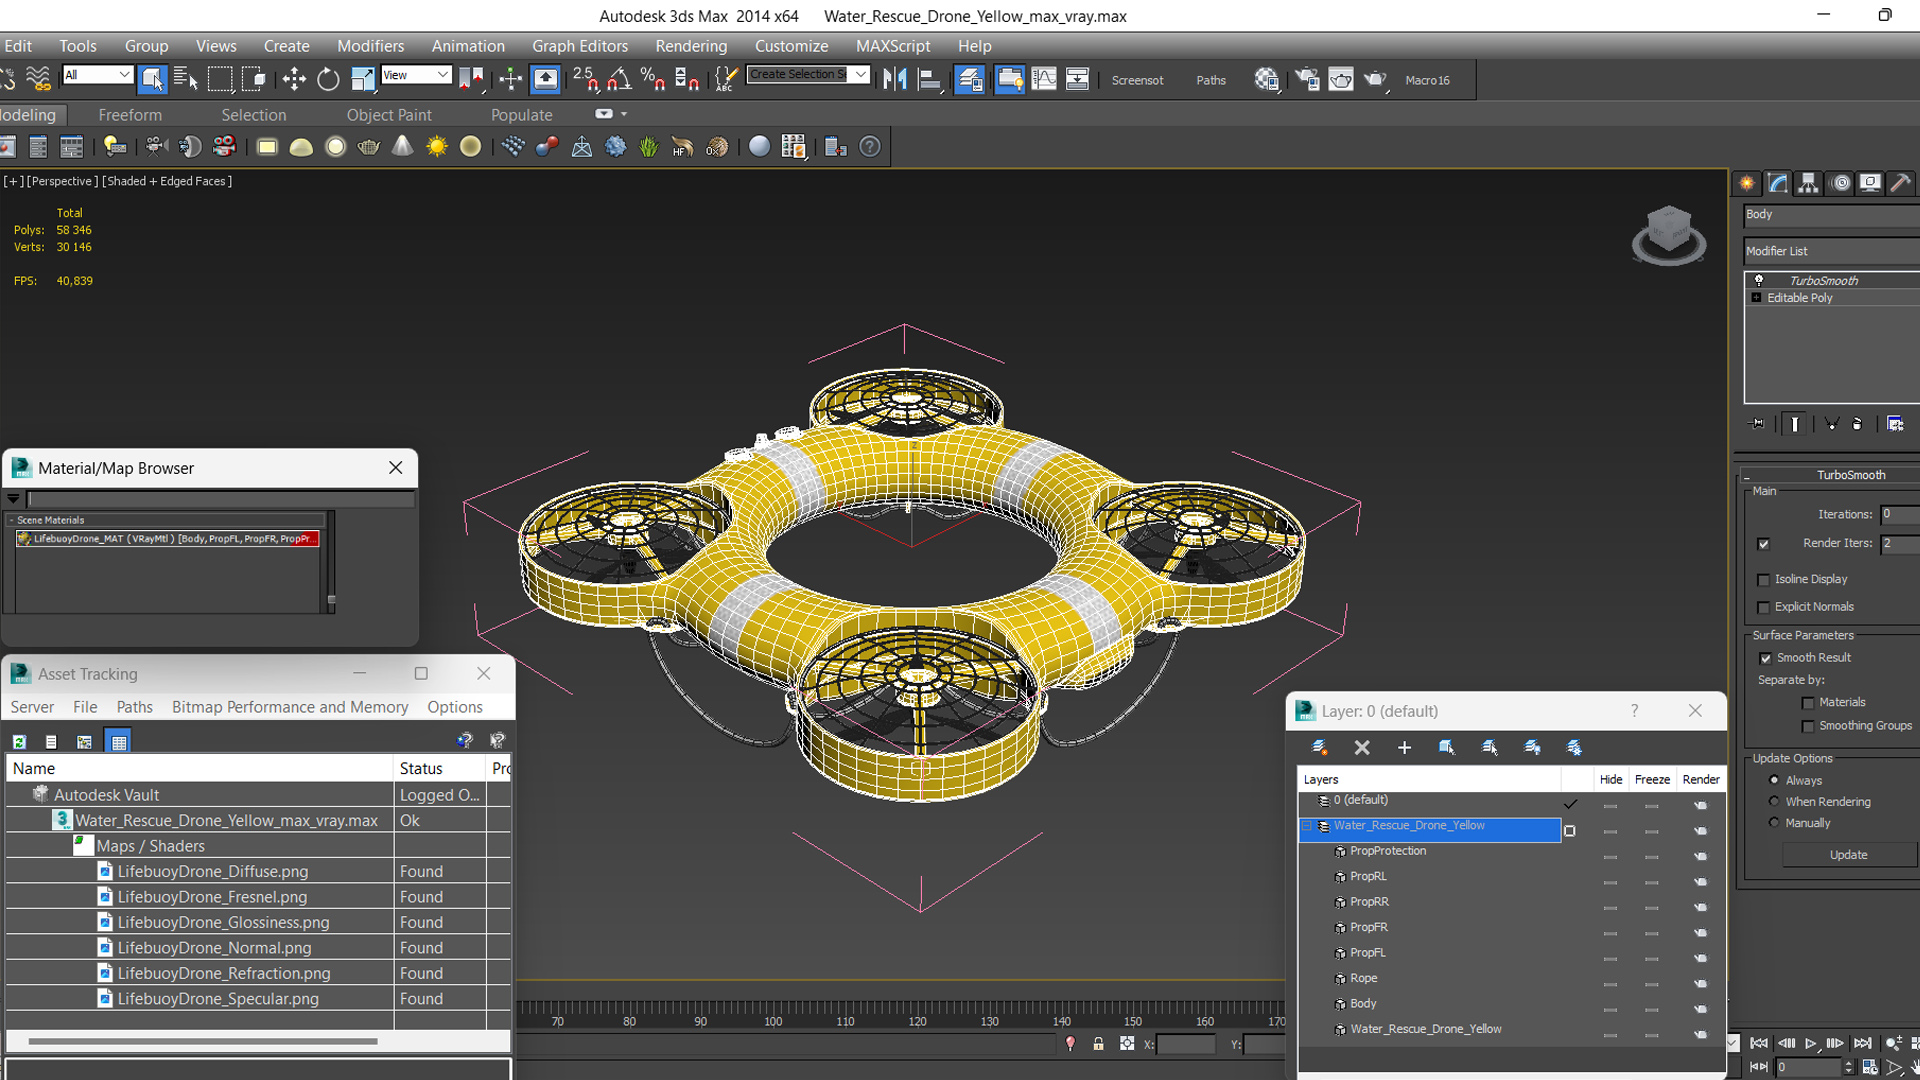The width and height of the screenshot is (1920, 1080).
Task: Click the Rendered Frame Window icon
Action: [x=1341, y=79]
